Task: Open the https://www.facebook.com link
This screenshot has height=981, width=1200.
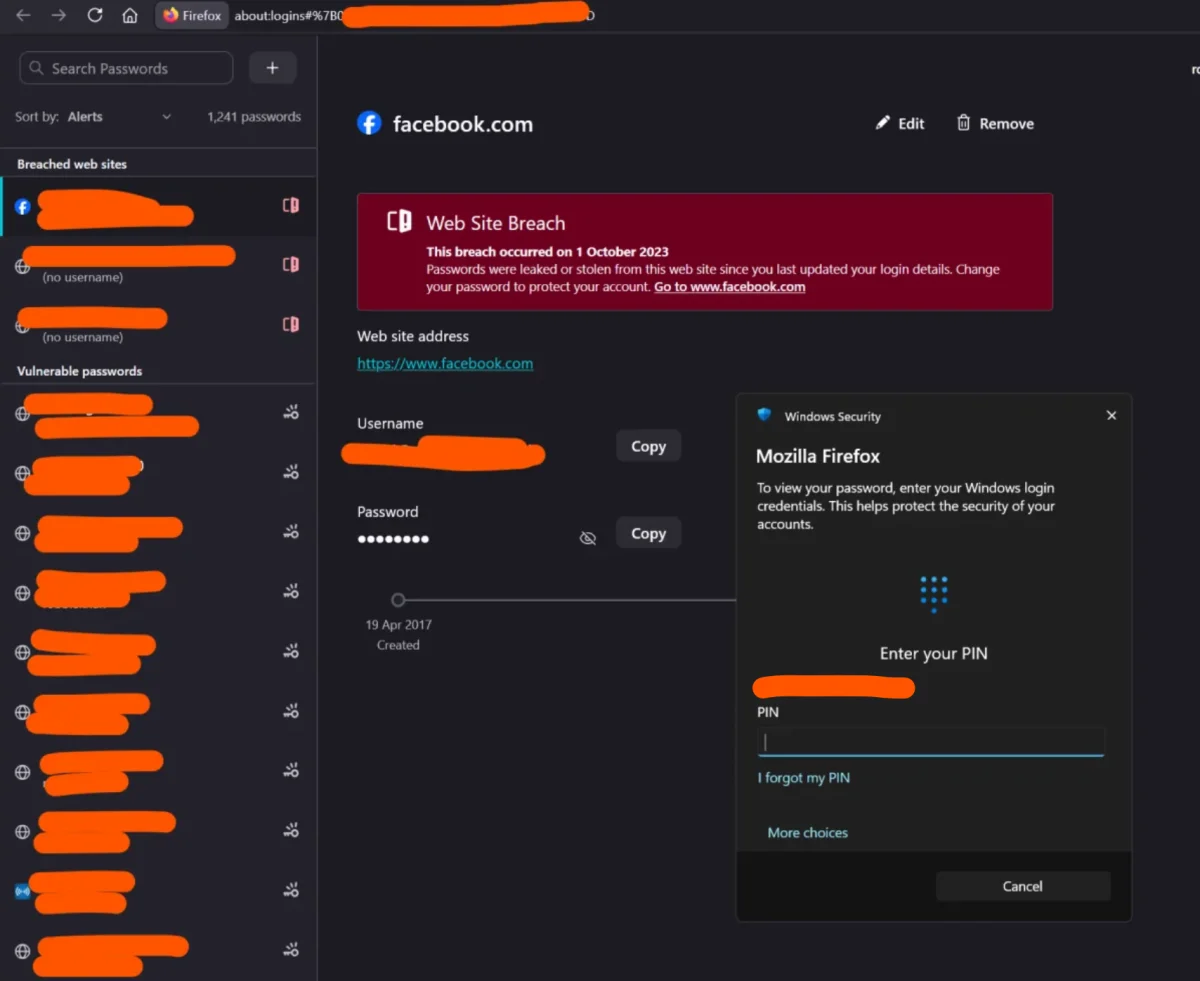Action: pos(445,364)
